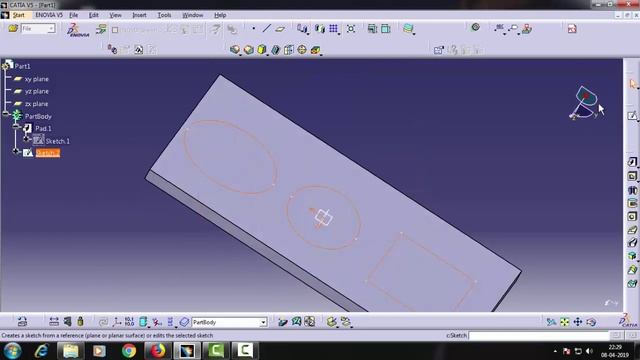Open the ENOVIA V5 menu
The width and height of the screenshot is (640, 360).
49,15
